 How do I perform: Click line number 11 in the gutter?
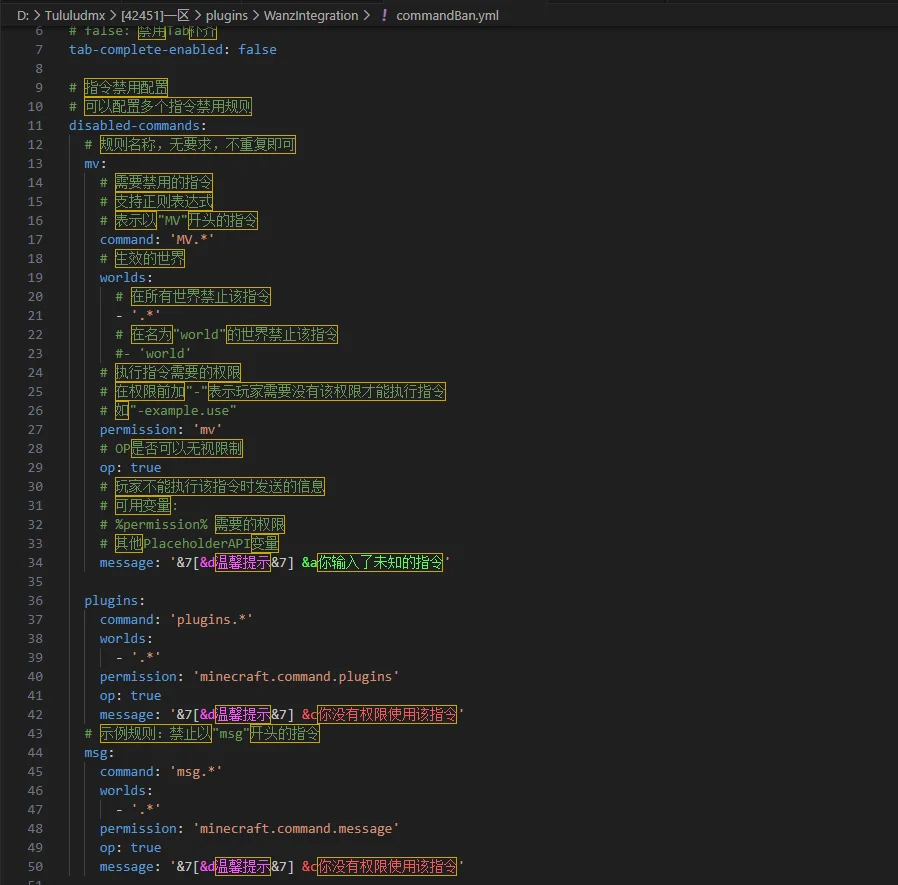[x=35, y=125]
